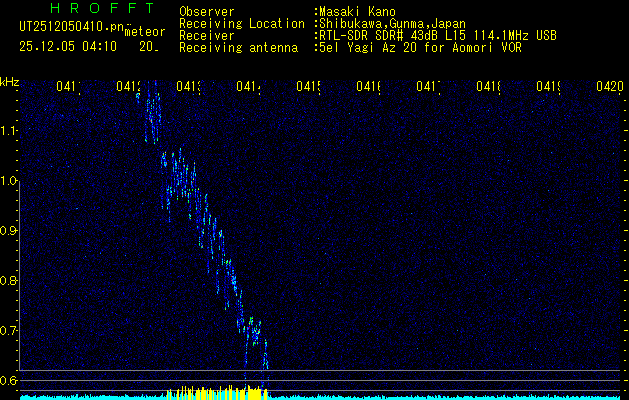Click the 0.6 kHz frequency tick

click(9, 381)
